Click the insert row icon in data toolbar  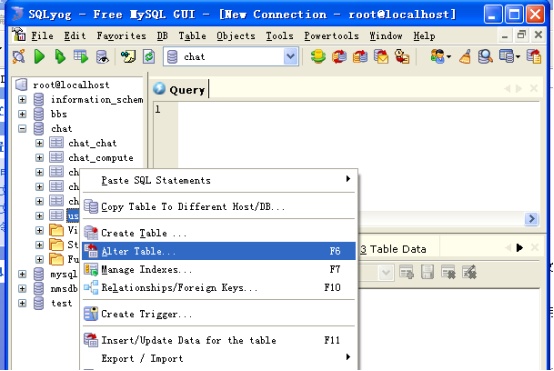point(406,272)
